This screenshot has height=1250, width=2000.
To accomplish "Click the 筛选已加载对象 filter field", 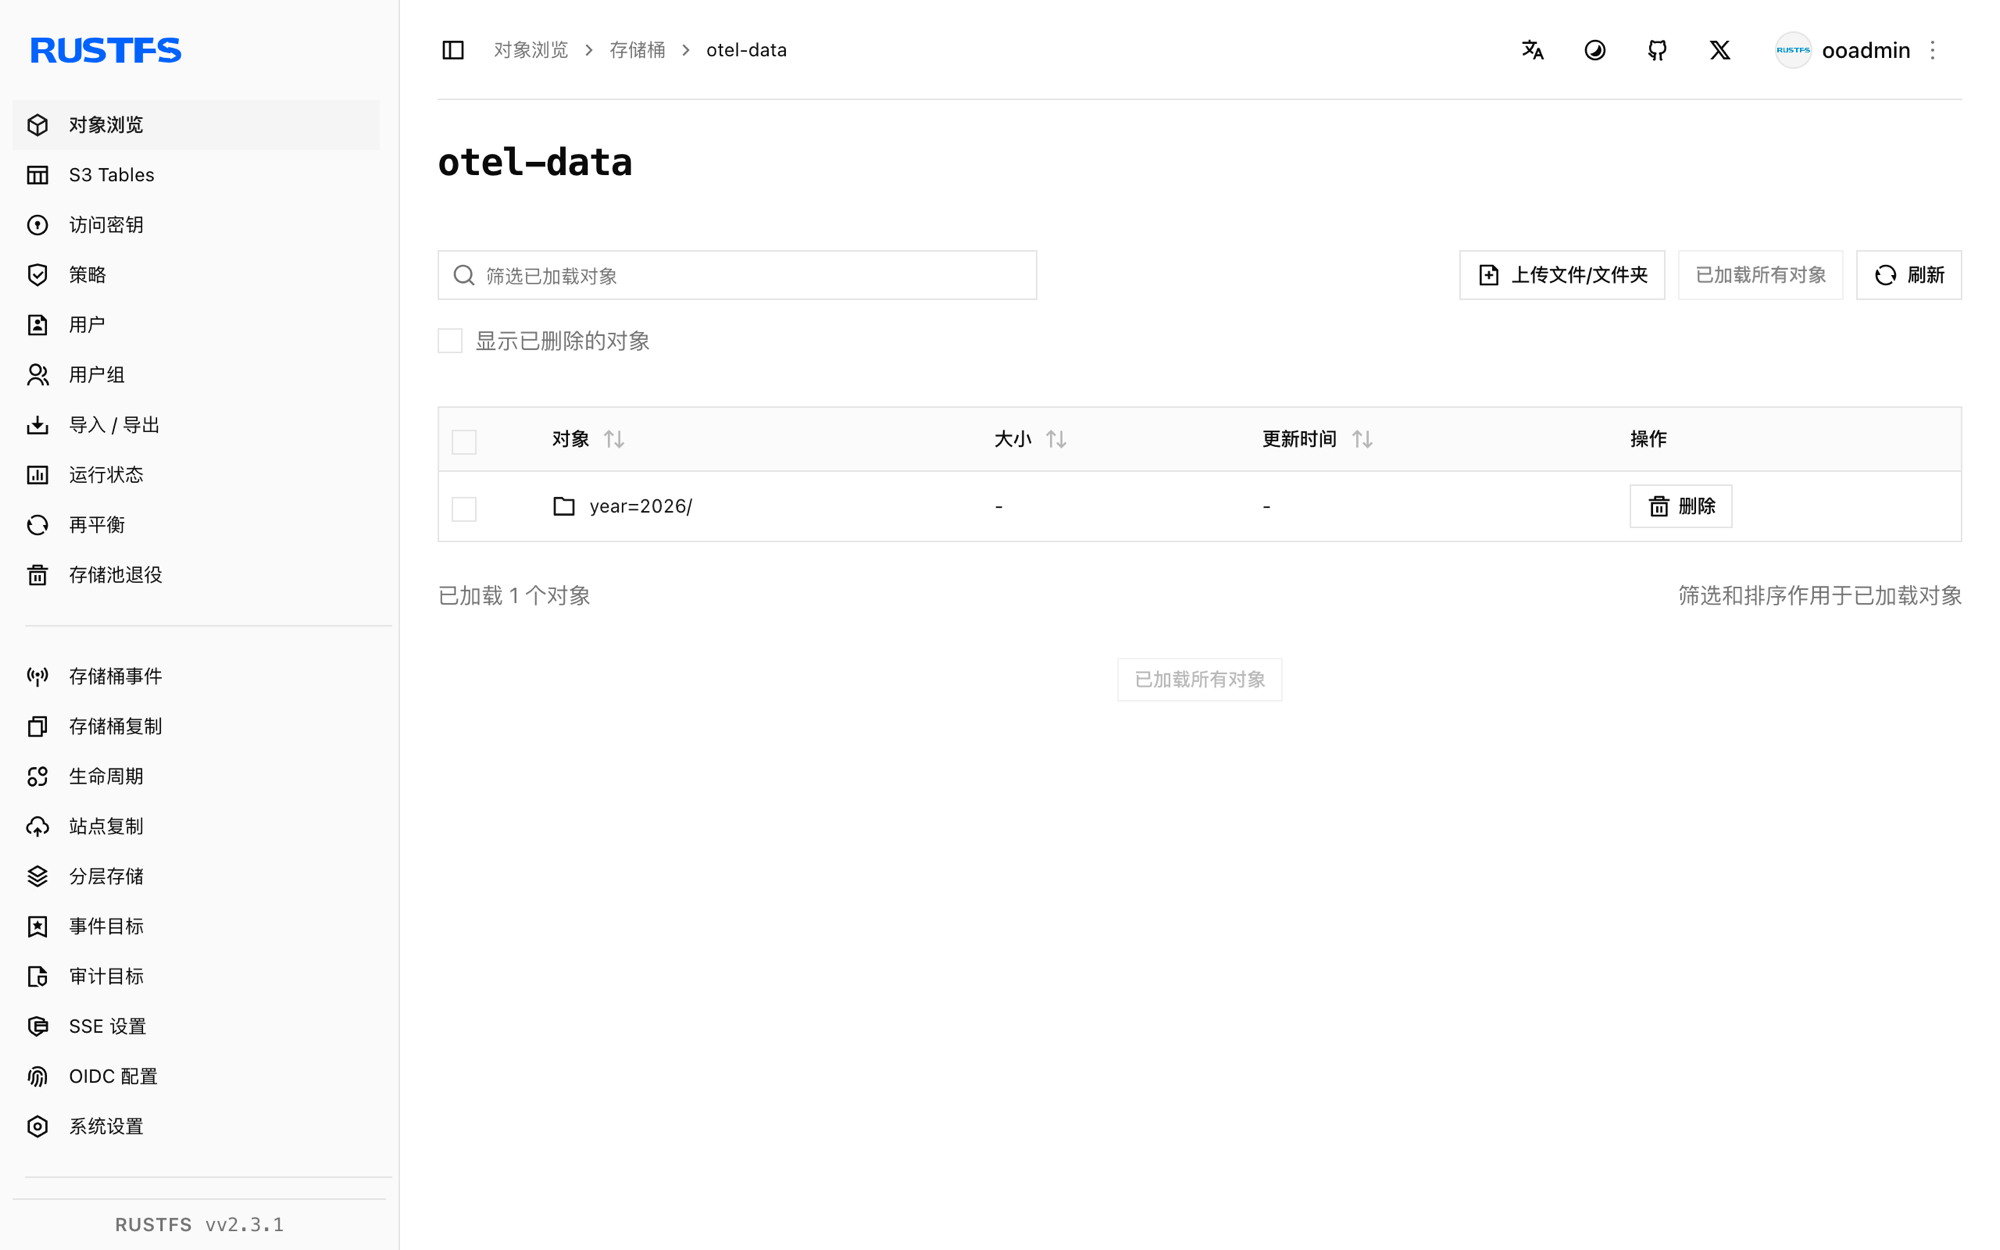I will [737, 275].
